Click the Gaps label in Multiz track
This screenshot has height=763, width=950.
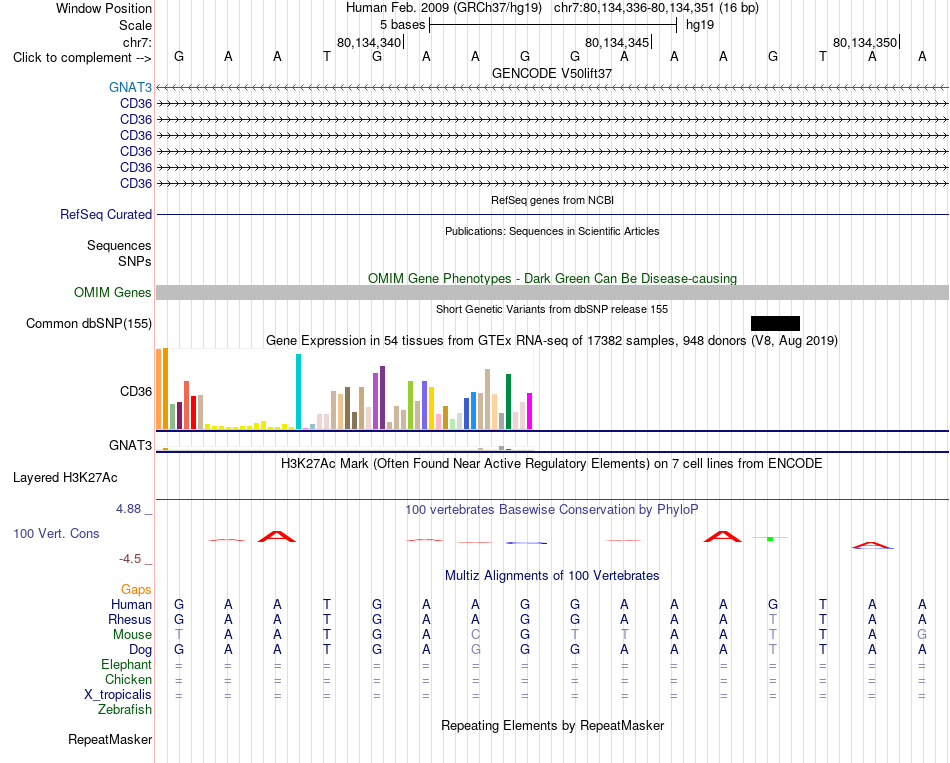[x=136, y=590]
